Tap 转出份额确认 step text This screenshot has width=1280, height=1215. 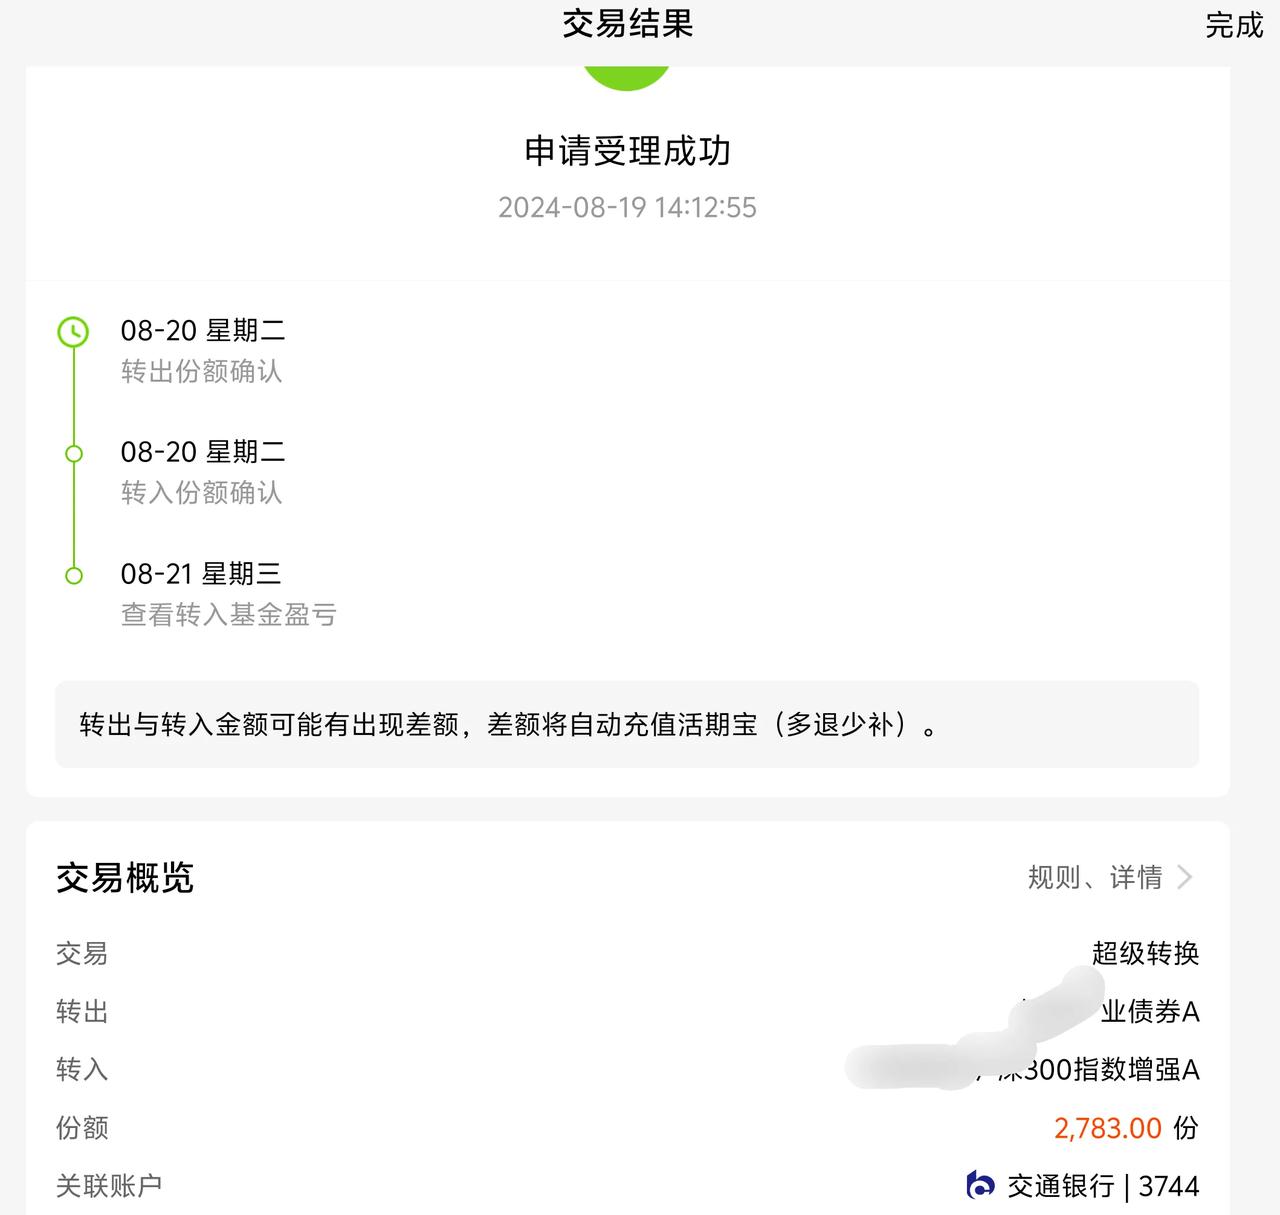pos(201,371)
